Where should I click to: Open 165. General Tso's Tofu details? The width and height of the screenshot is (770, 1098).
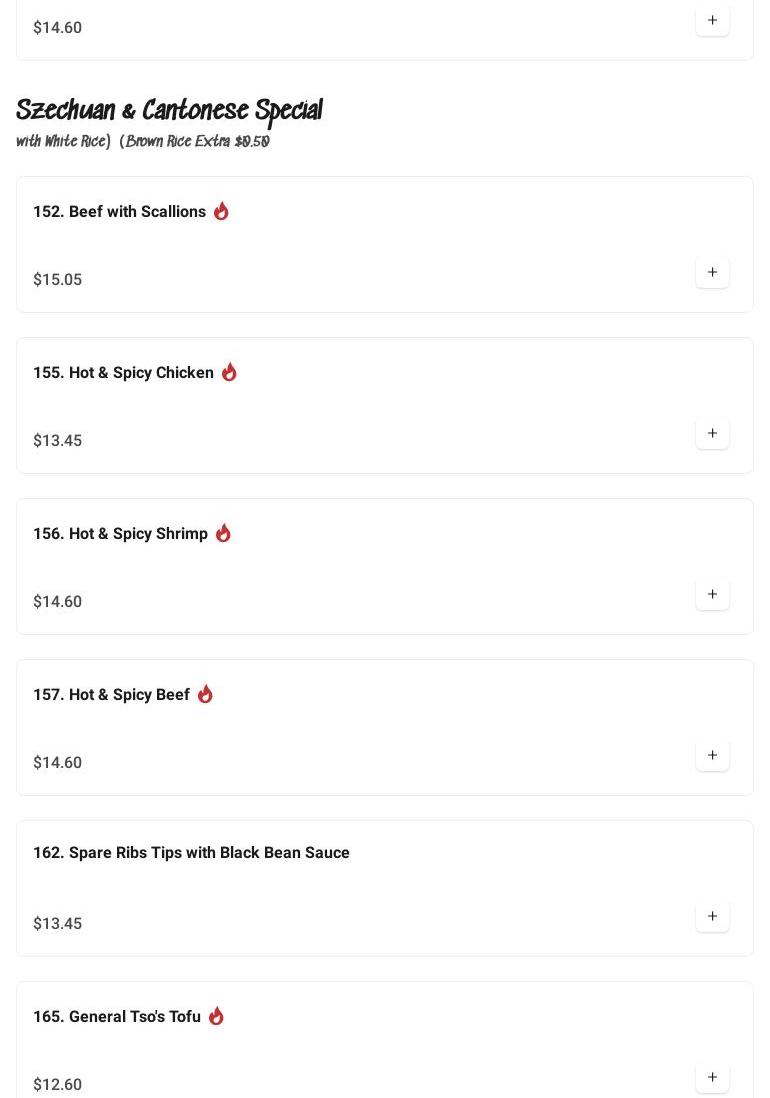tap(117, 1017)
